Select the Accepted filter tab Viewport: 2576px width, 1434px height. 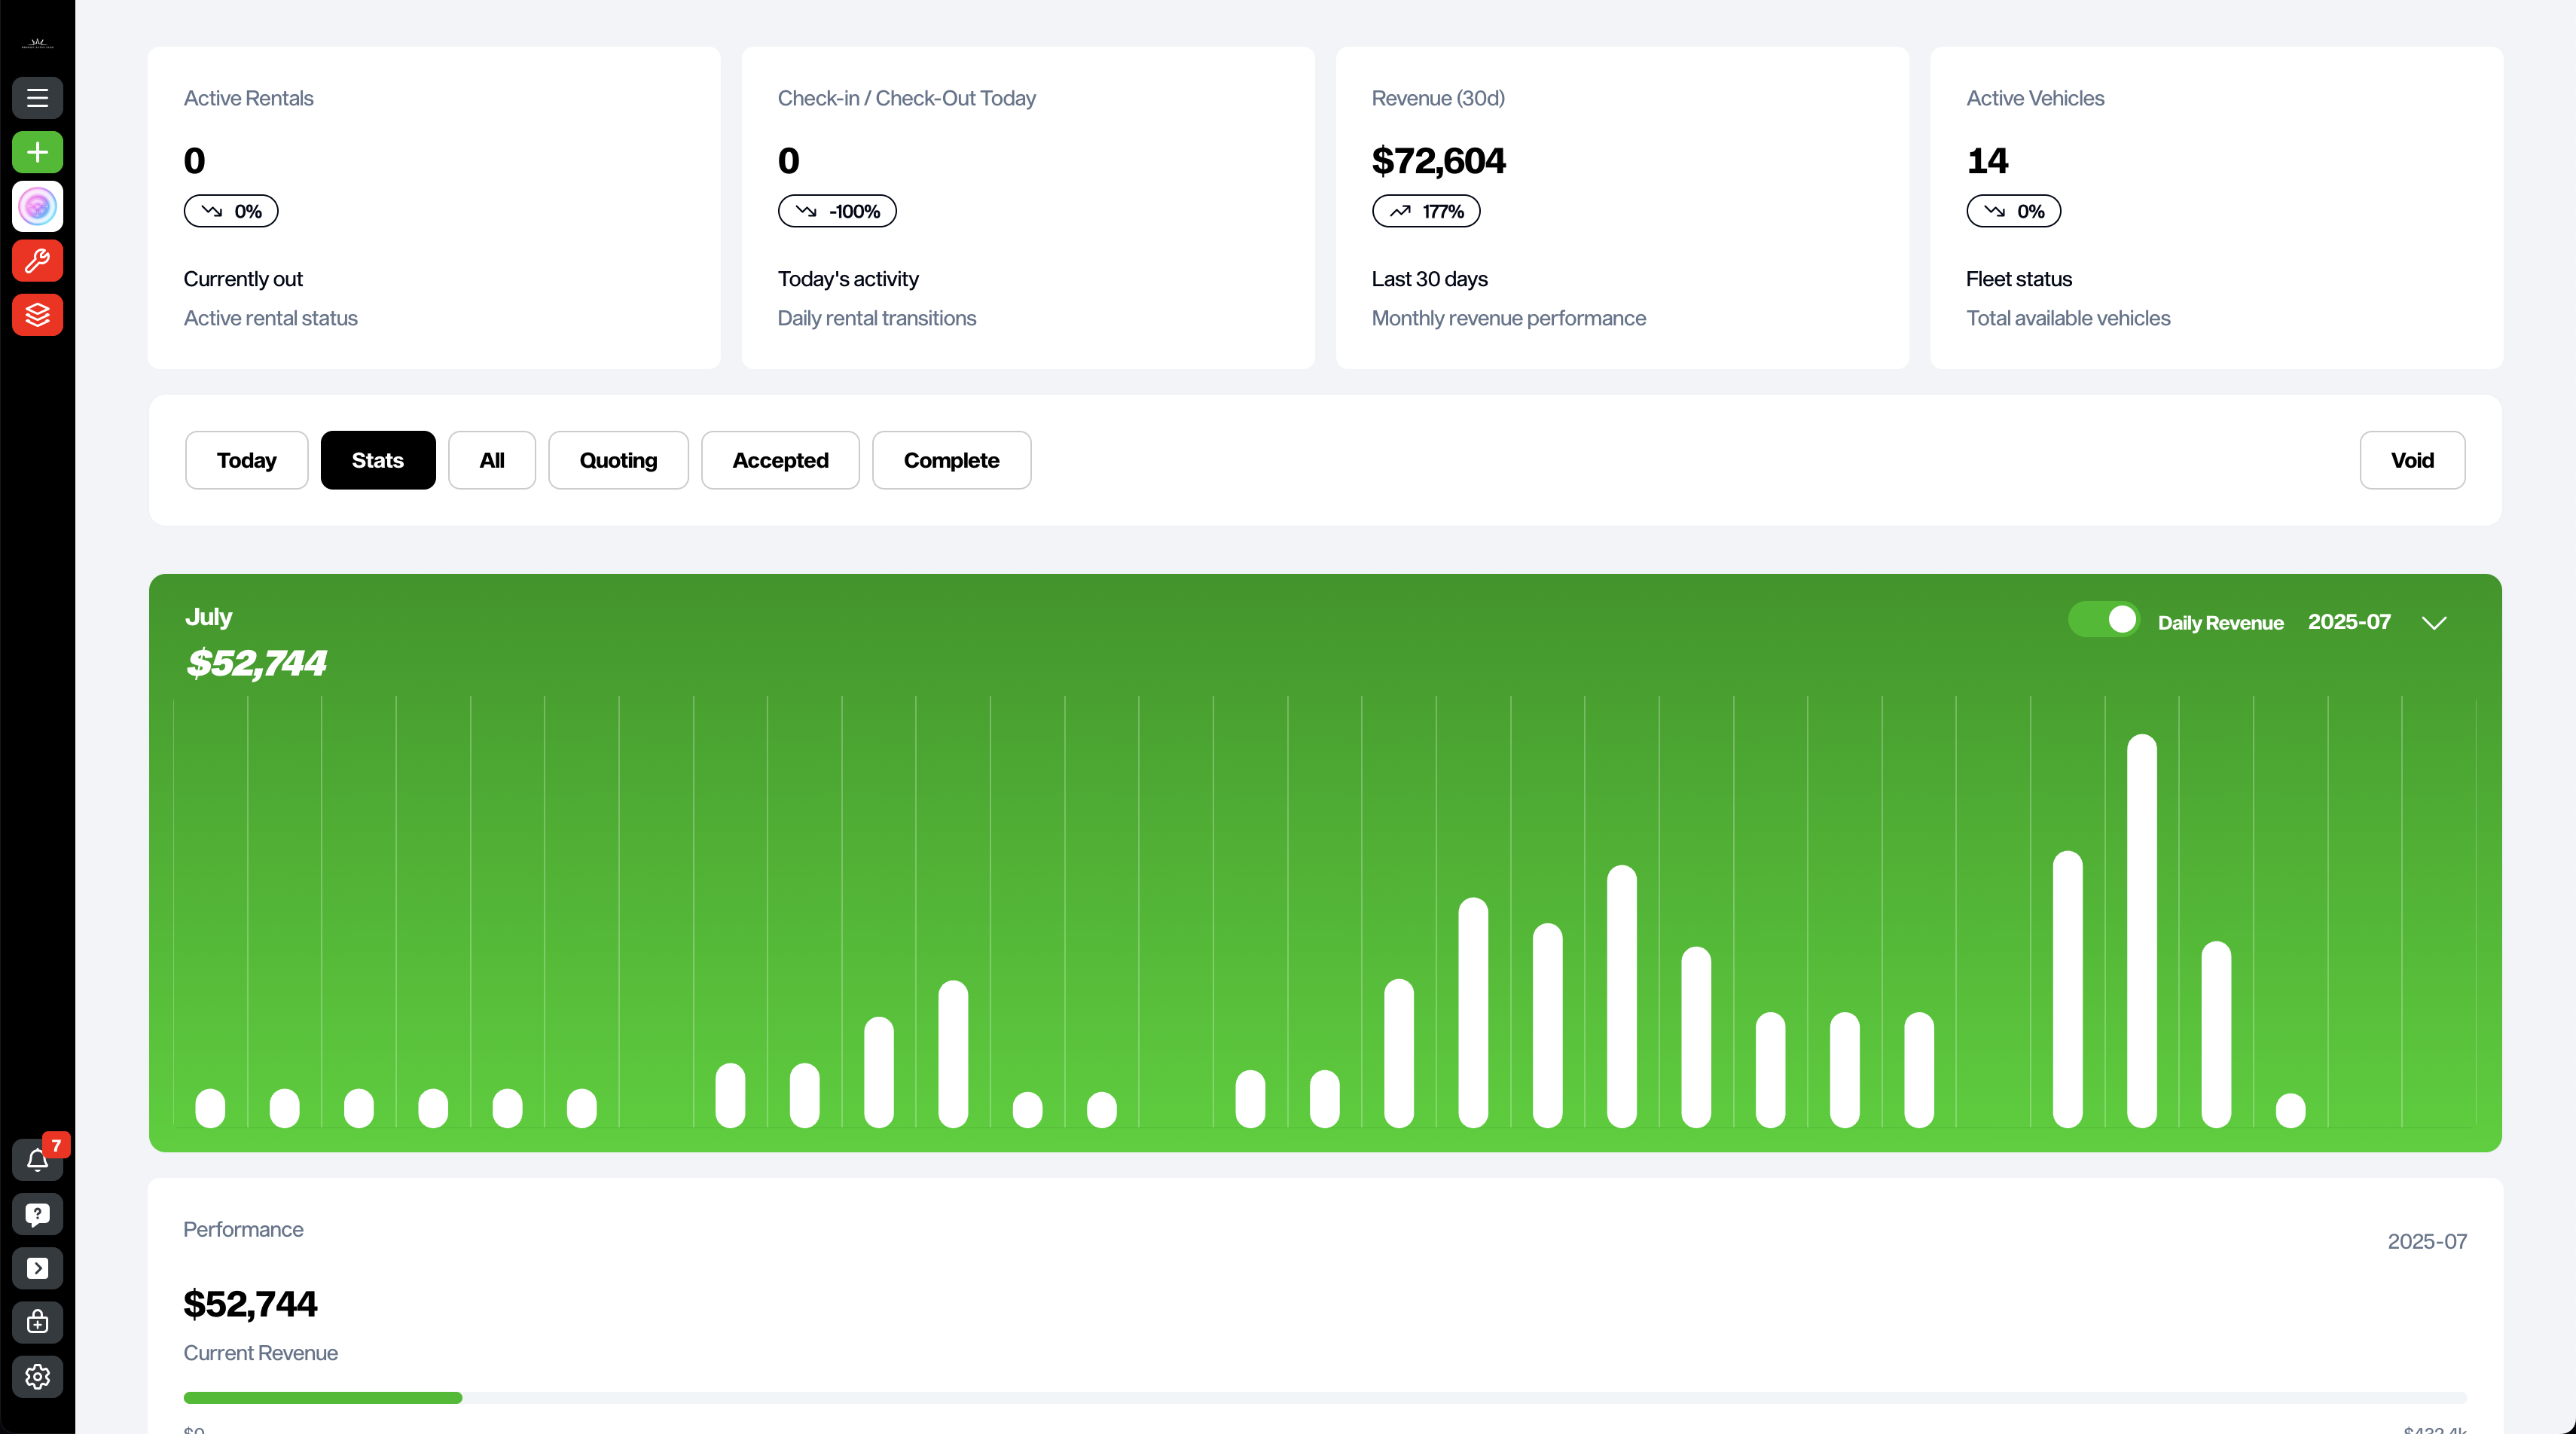(780, 460)
